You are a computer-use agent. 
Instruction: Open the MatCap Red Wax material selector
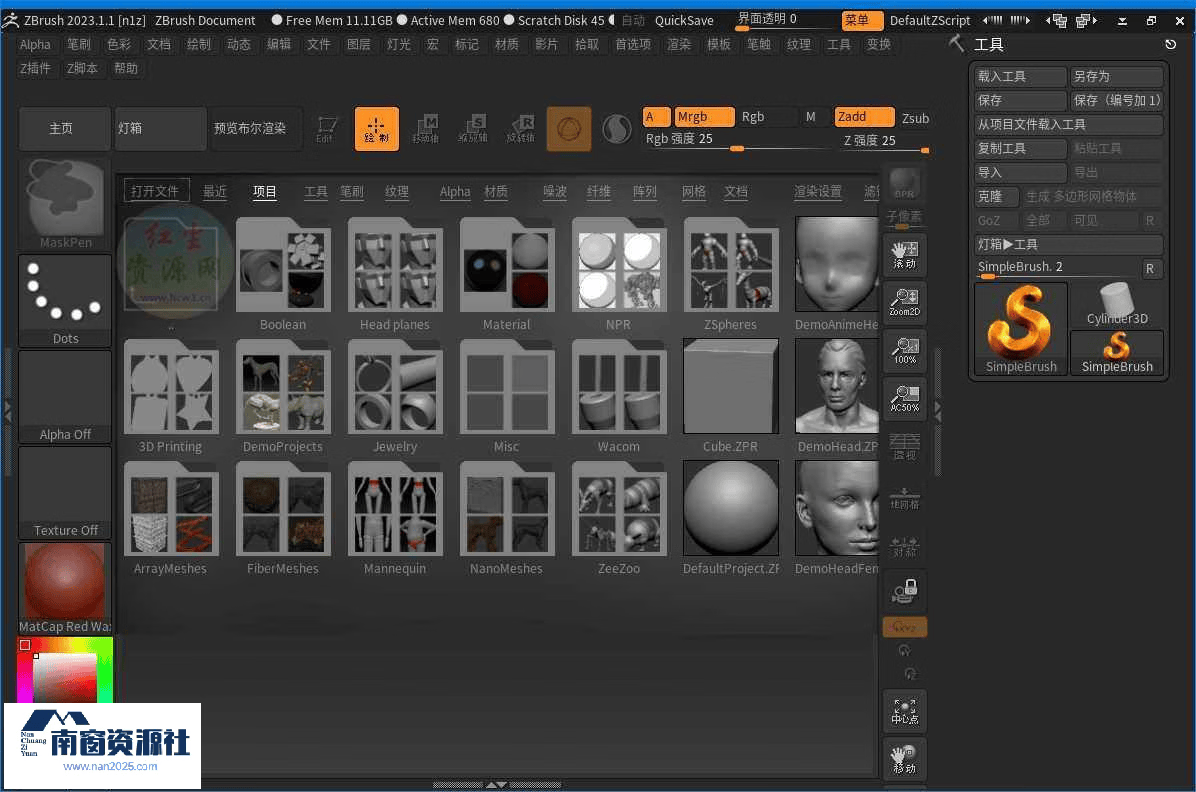pyautogui.click(x=65, y=588)
